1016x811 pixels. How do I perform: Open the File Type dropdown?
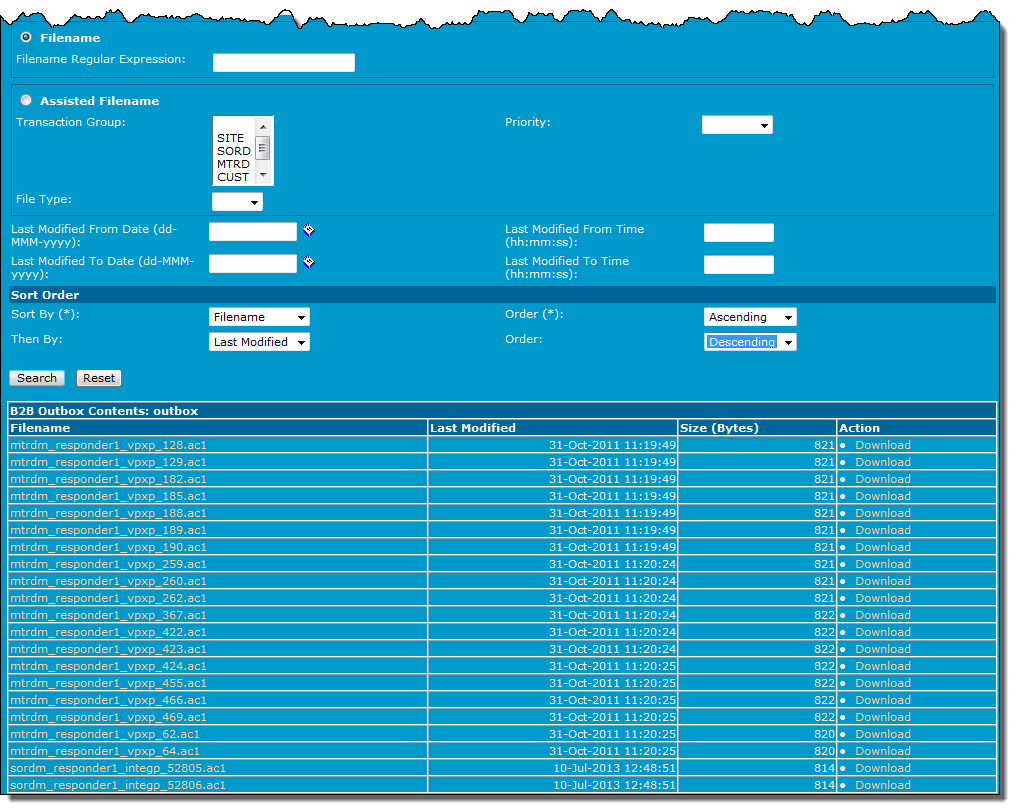pyautogui.click(x=237, y=202)
